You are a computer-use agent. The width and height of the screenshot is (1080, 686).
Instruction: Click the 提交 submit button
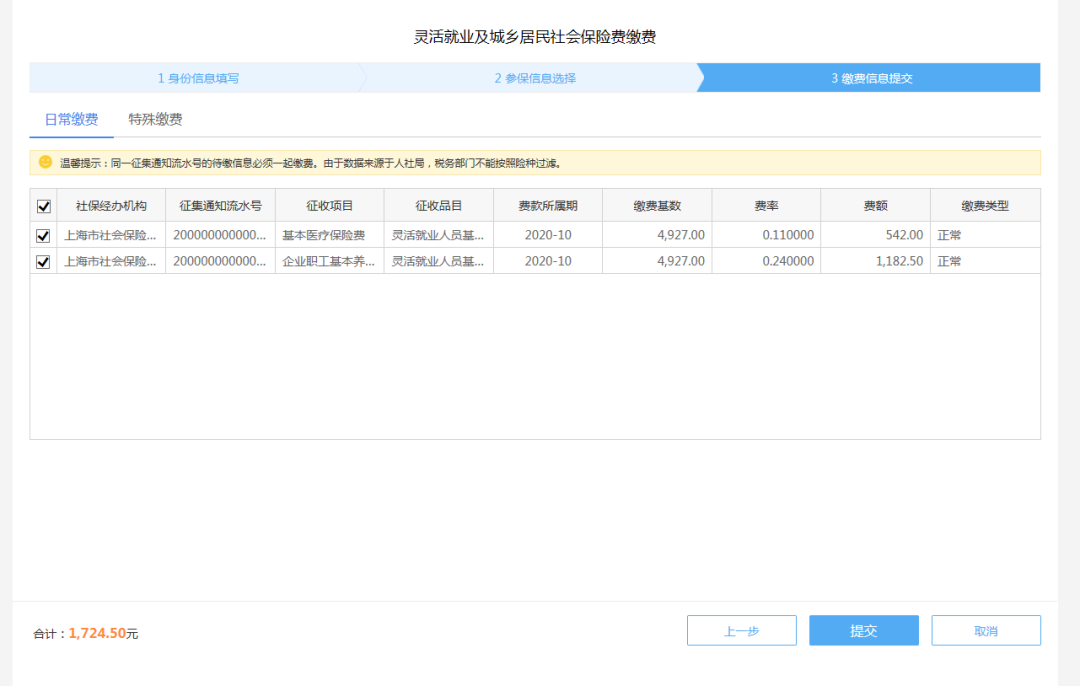click(863, 630)
